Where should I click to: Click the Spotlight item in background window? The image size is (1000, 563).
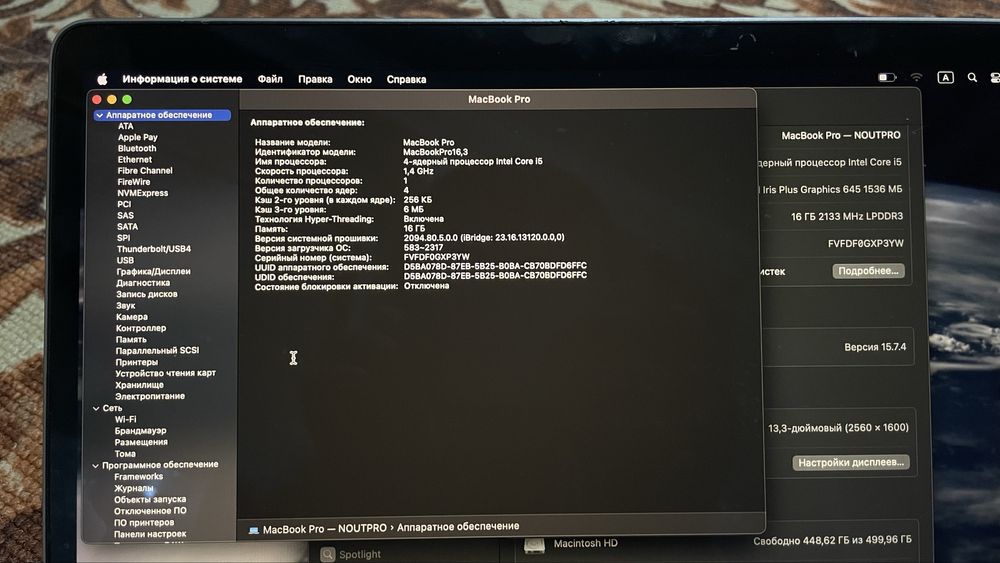coord(359,554)
